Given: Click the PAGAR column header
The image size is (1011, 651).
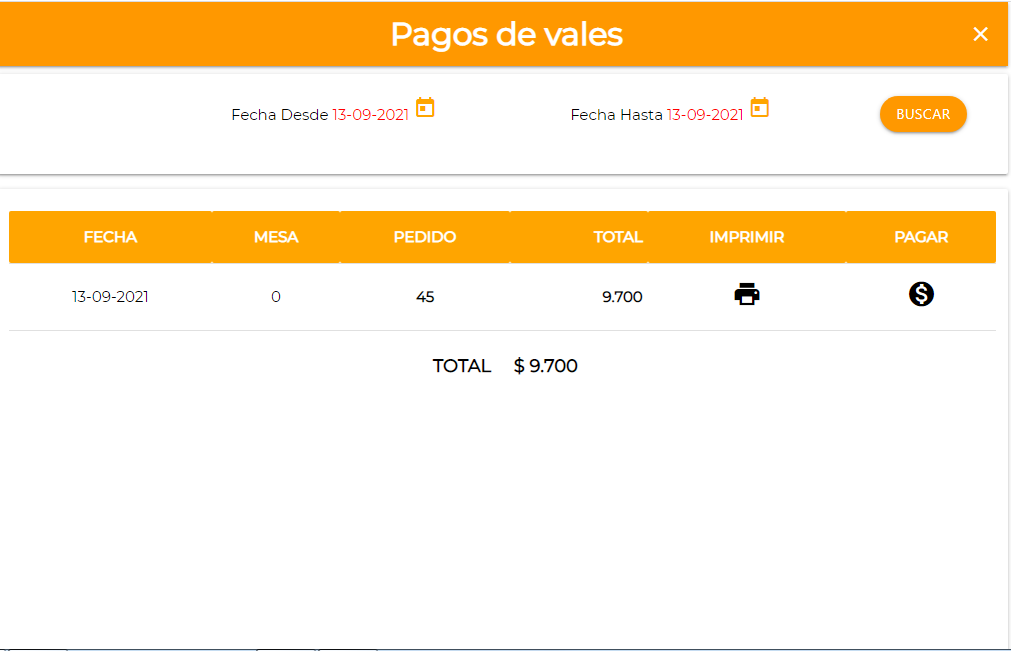Looking at the screenshot, I should coord(921,237).
